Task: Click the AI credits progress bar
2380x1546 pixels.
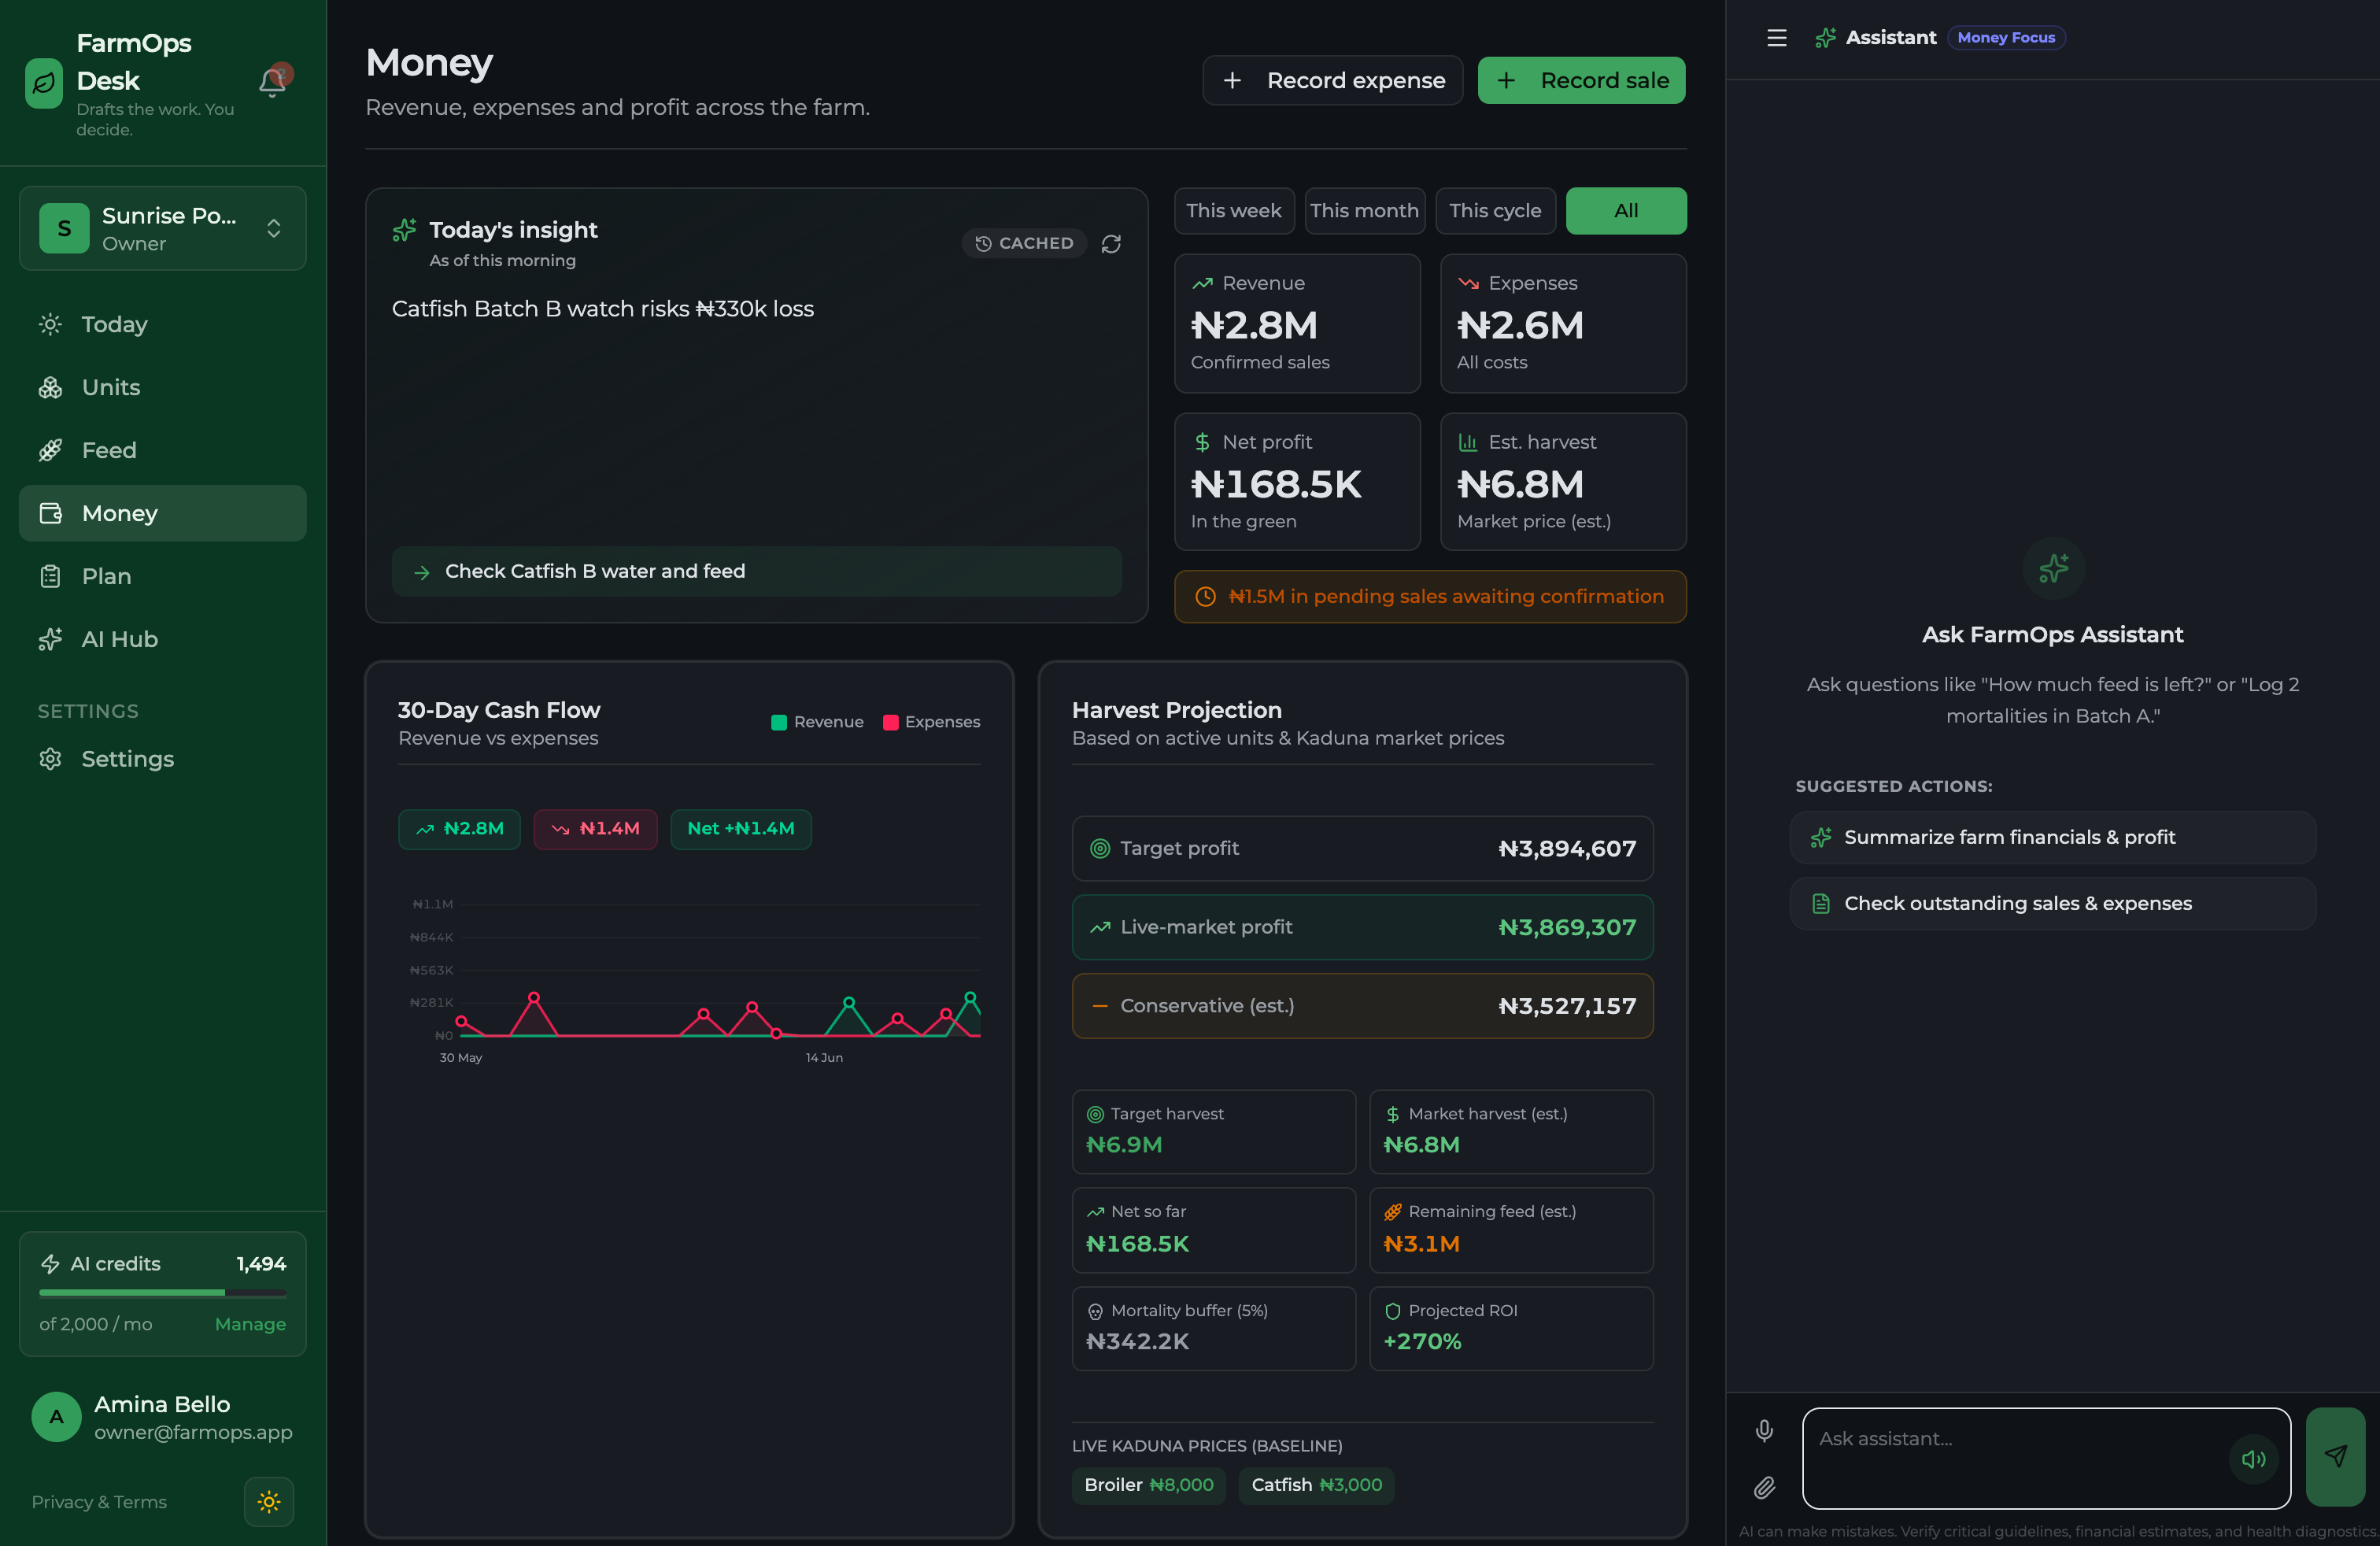Action: [x=163, y=1292]
